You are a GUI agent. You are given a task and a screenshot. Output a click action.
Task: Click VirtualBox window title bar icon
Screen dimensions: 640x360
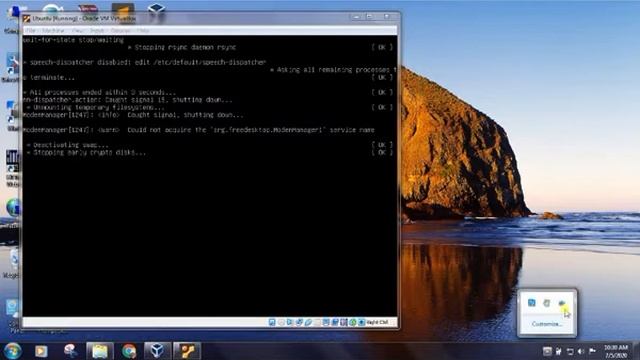(27, 18)
